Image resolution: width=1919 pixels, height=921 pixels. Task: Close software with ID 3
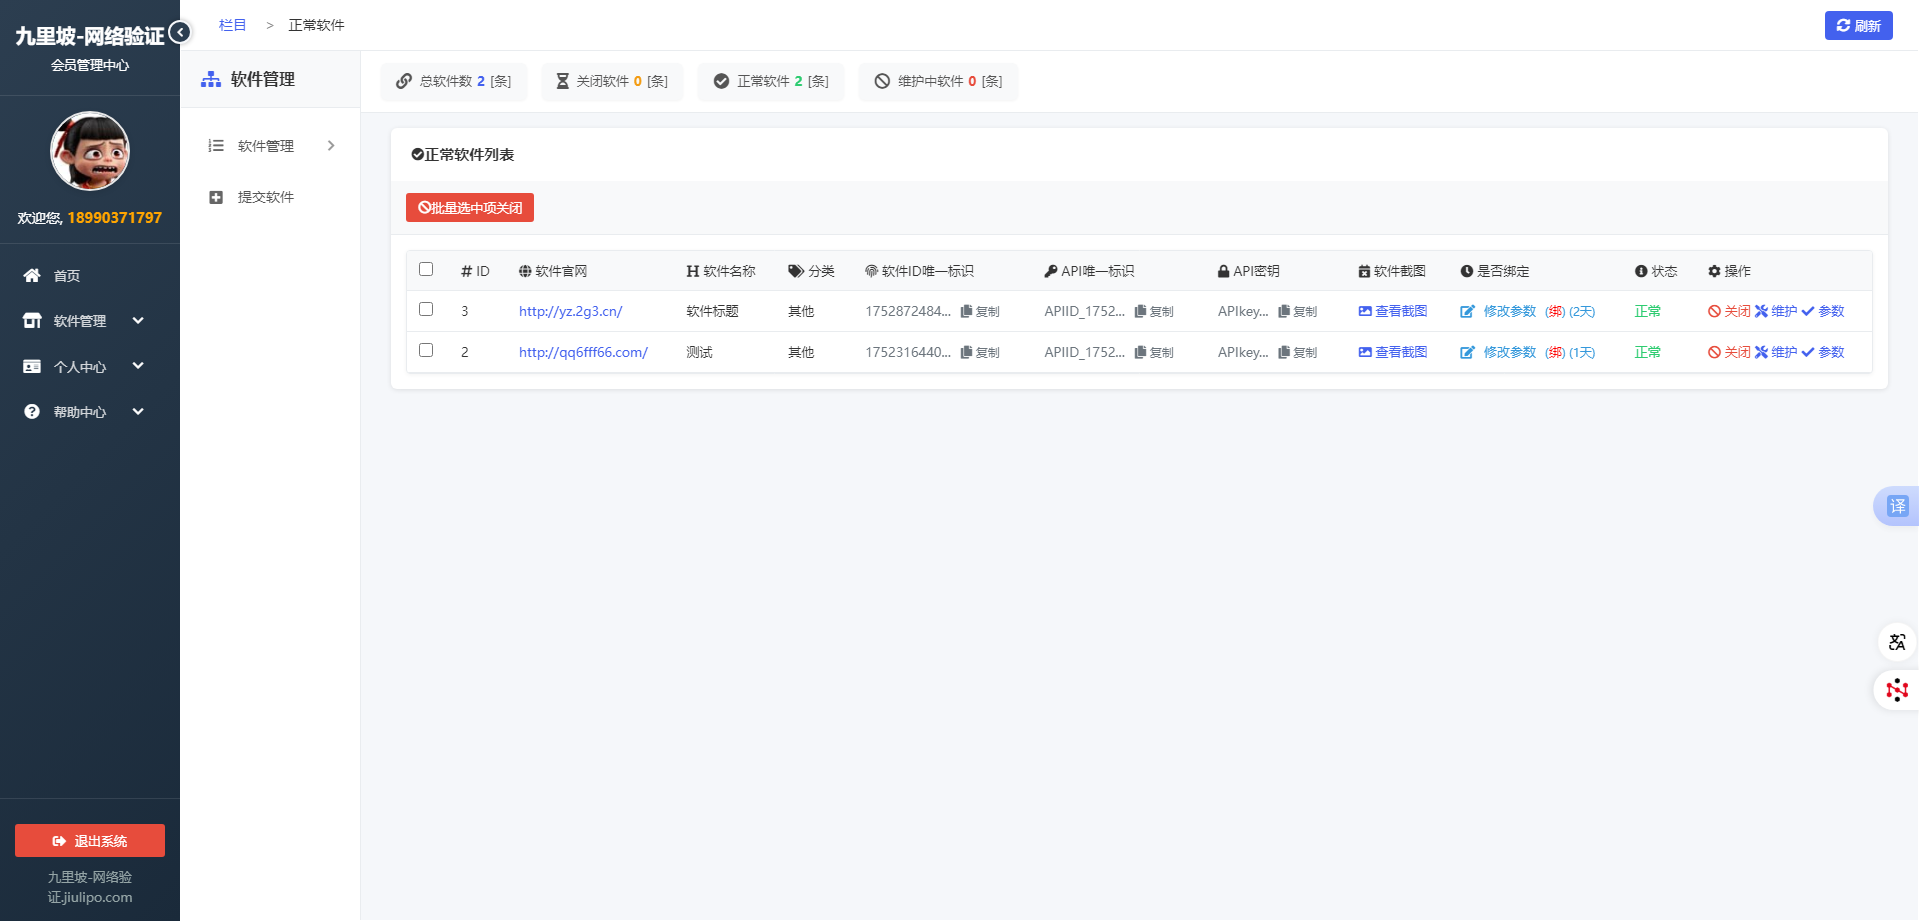(x=1729, y=311)
